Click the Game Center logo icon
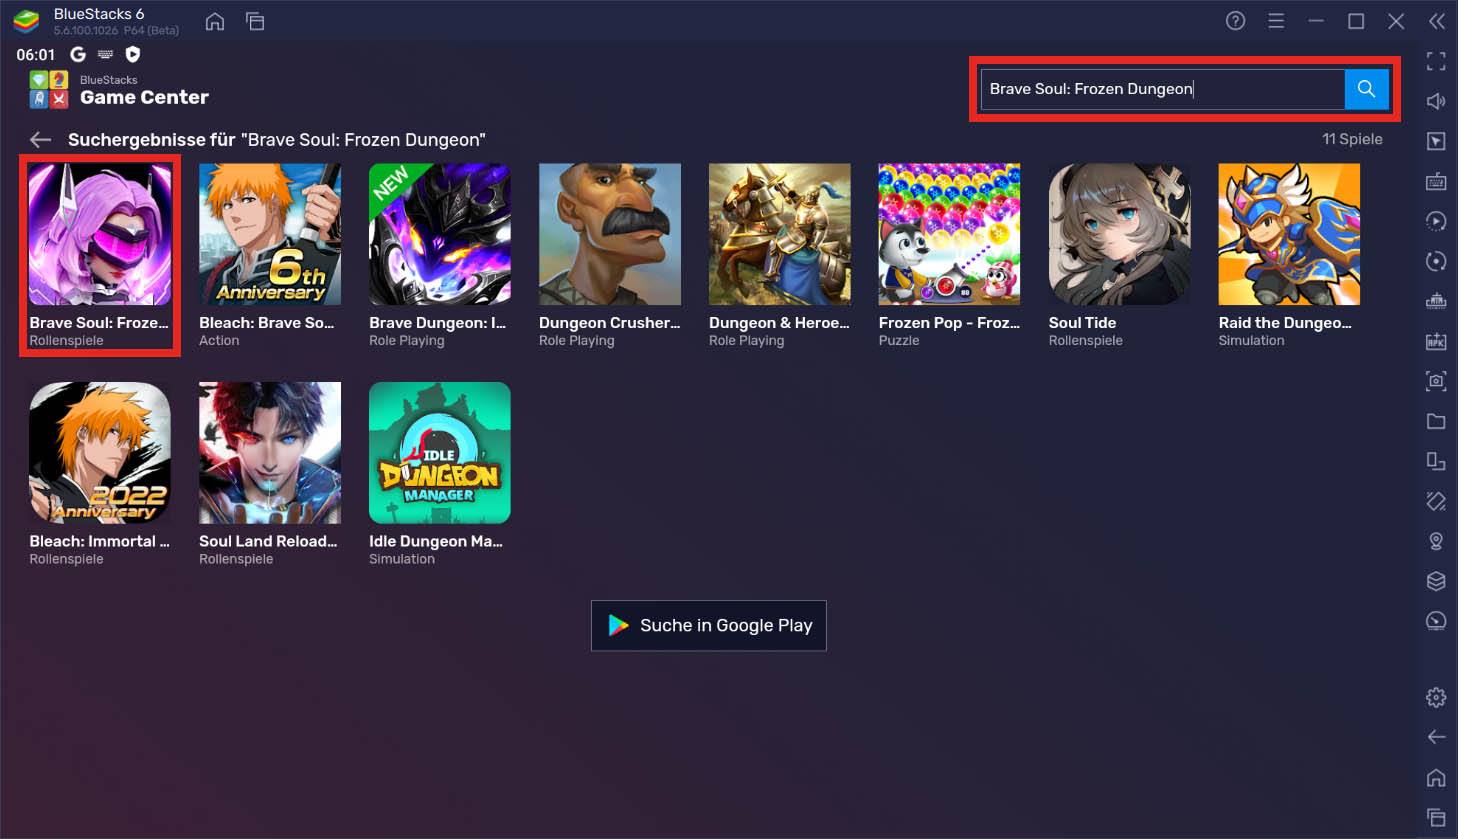The width and height of the screenshot is (1458, 839). click(49, 89)
